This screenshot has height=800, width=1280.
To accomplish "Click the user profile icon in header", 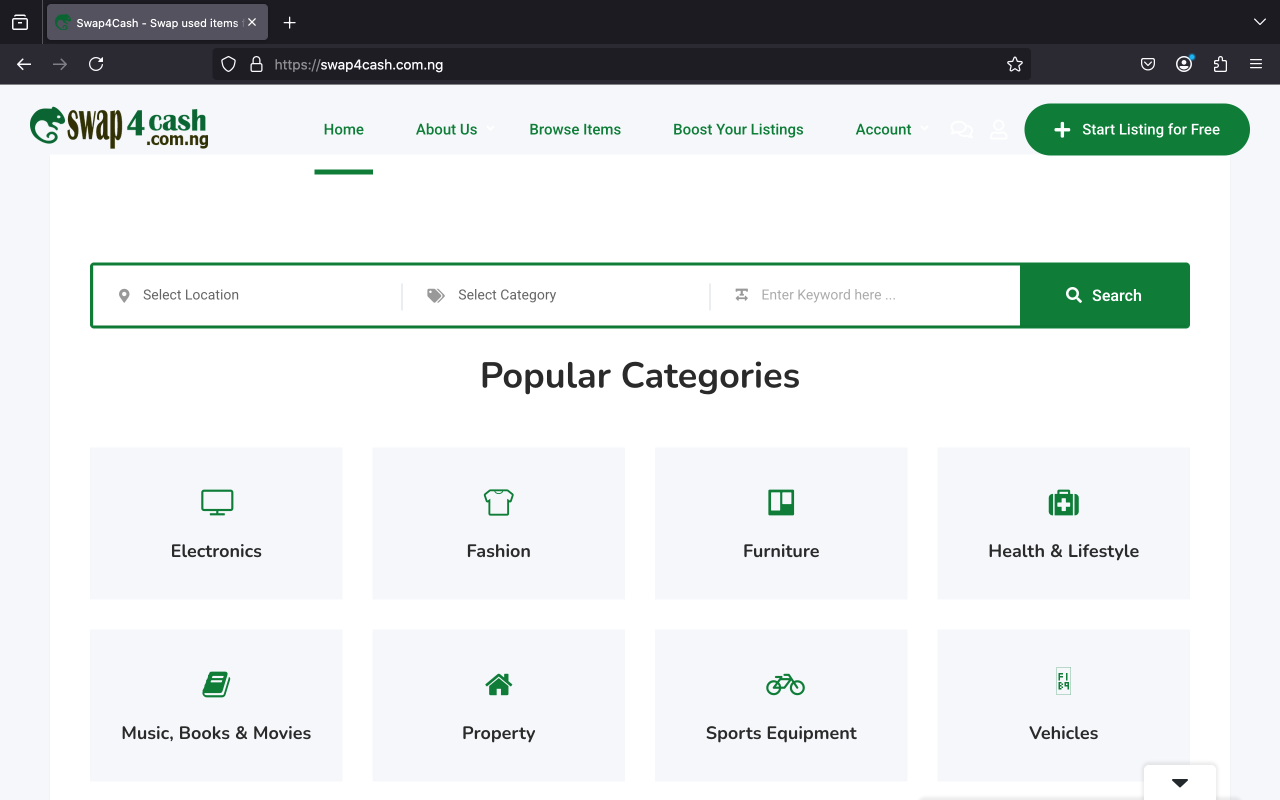I will (998, 130).
